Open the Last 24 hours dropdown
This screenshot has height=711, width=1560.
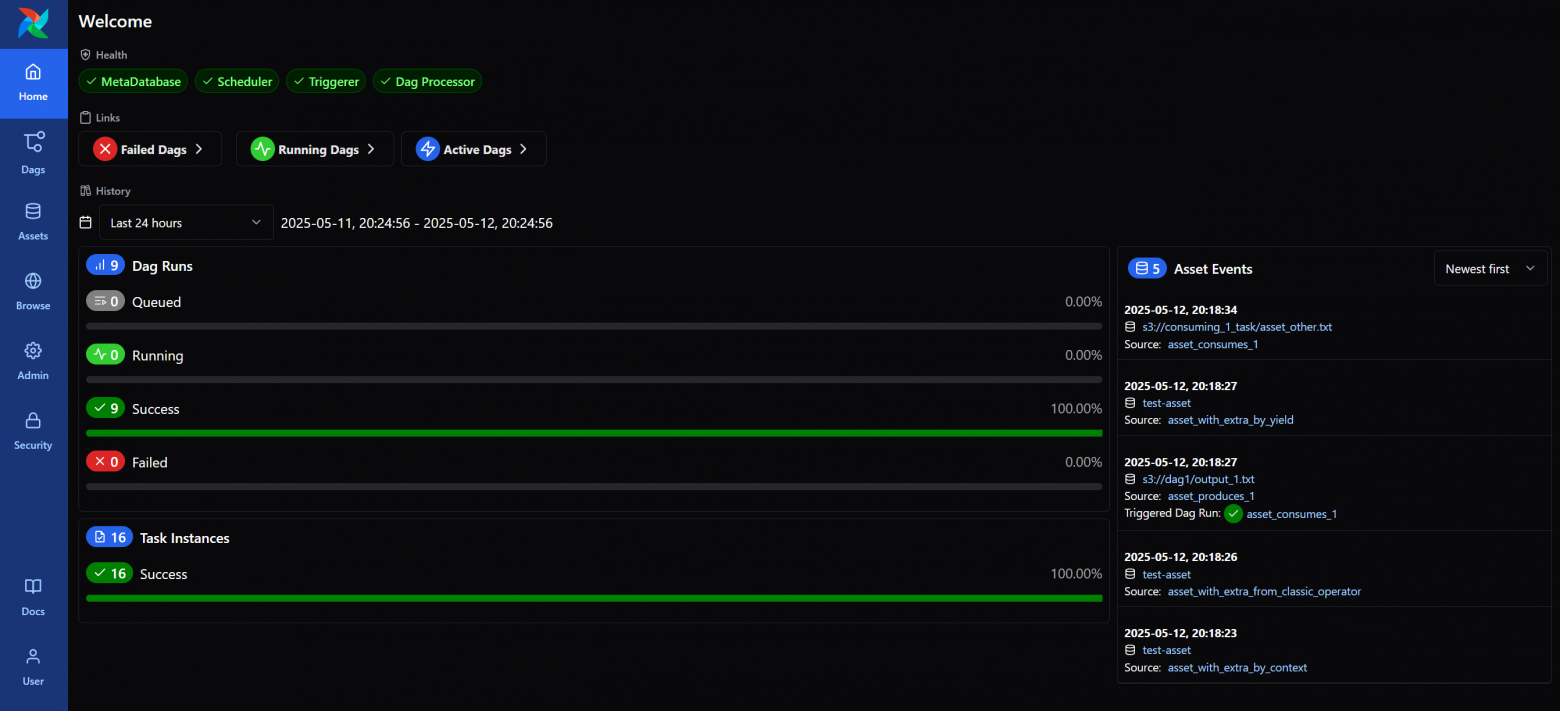coord(186,222)
